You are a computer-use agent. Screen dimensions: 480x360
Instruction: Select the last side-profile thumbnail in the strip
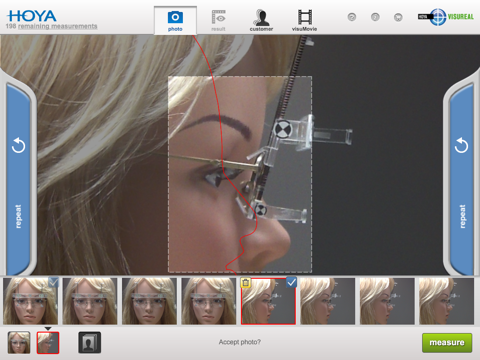click(x=446, y=301)
